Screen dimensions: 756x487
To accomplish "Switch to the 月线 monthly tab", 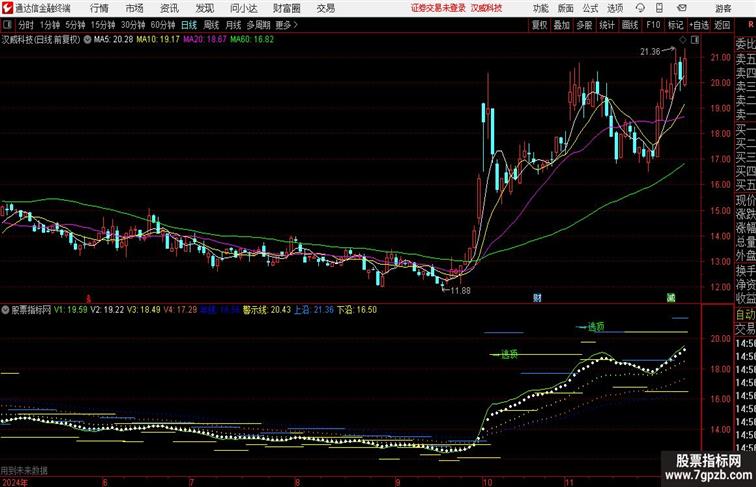I will (x=233, y=25).
